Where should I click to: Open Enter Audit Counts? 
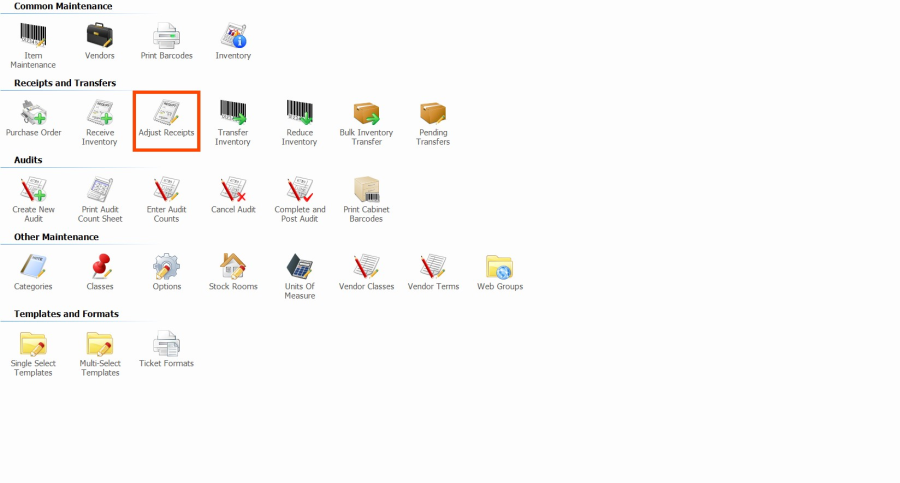point(166,190)
